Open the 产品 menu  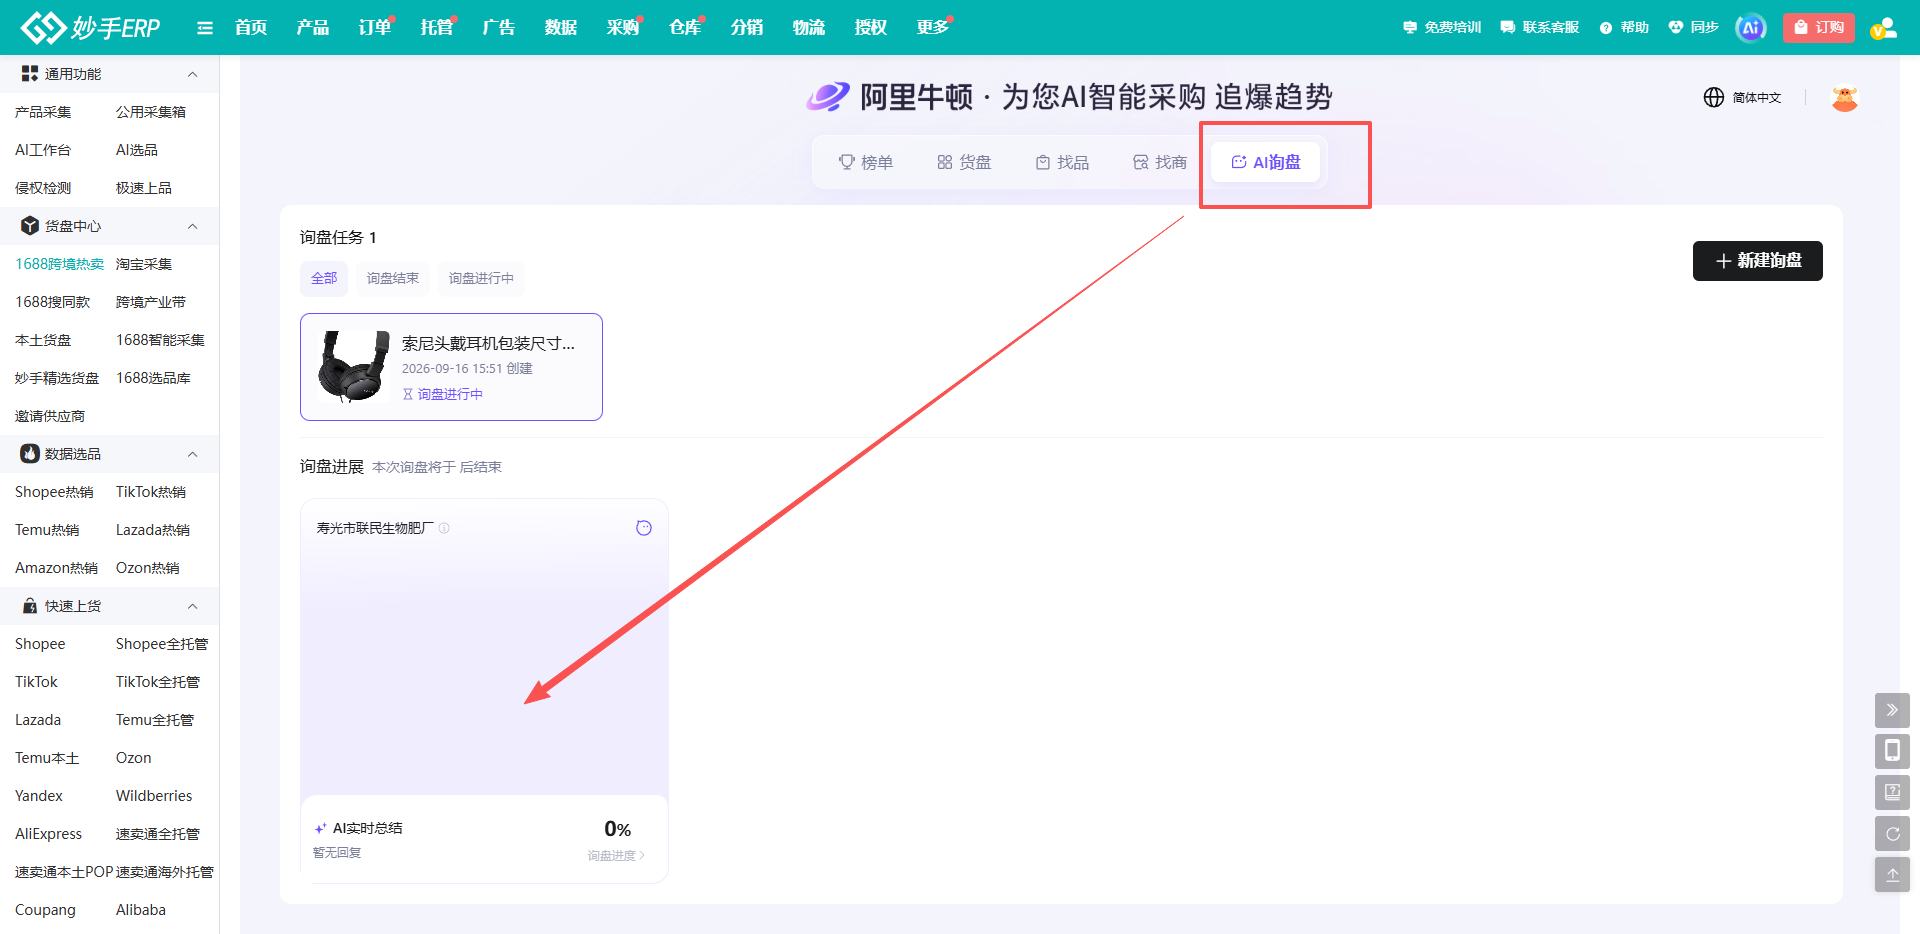coord(313,28)
